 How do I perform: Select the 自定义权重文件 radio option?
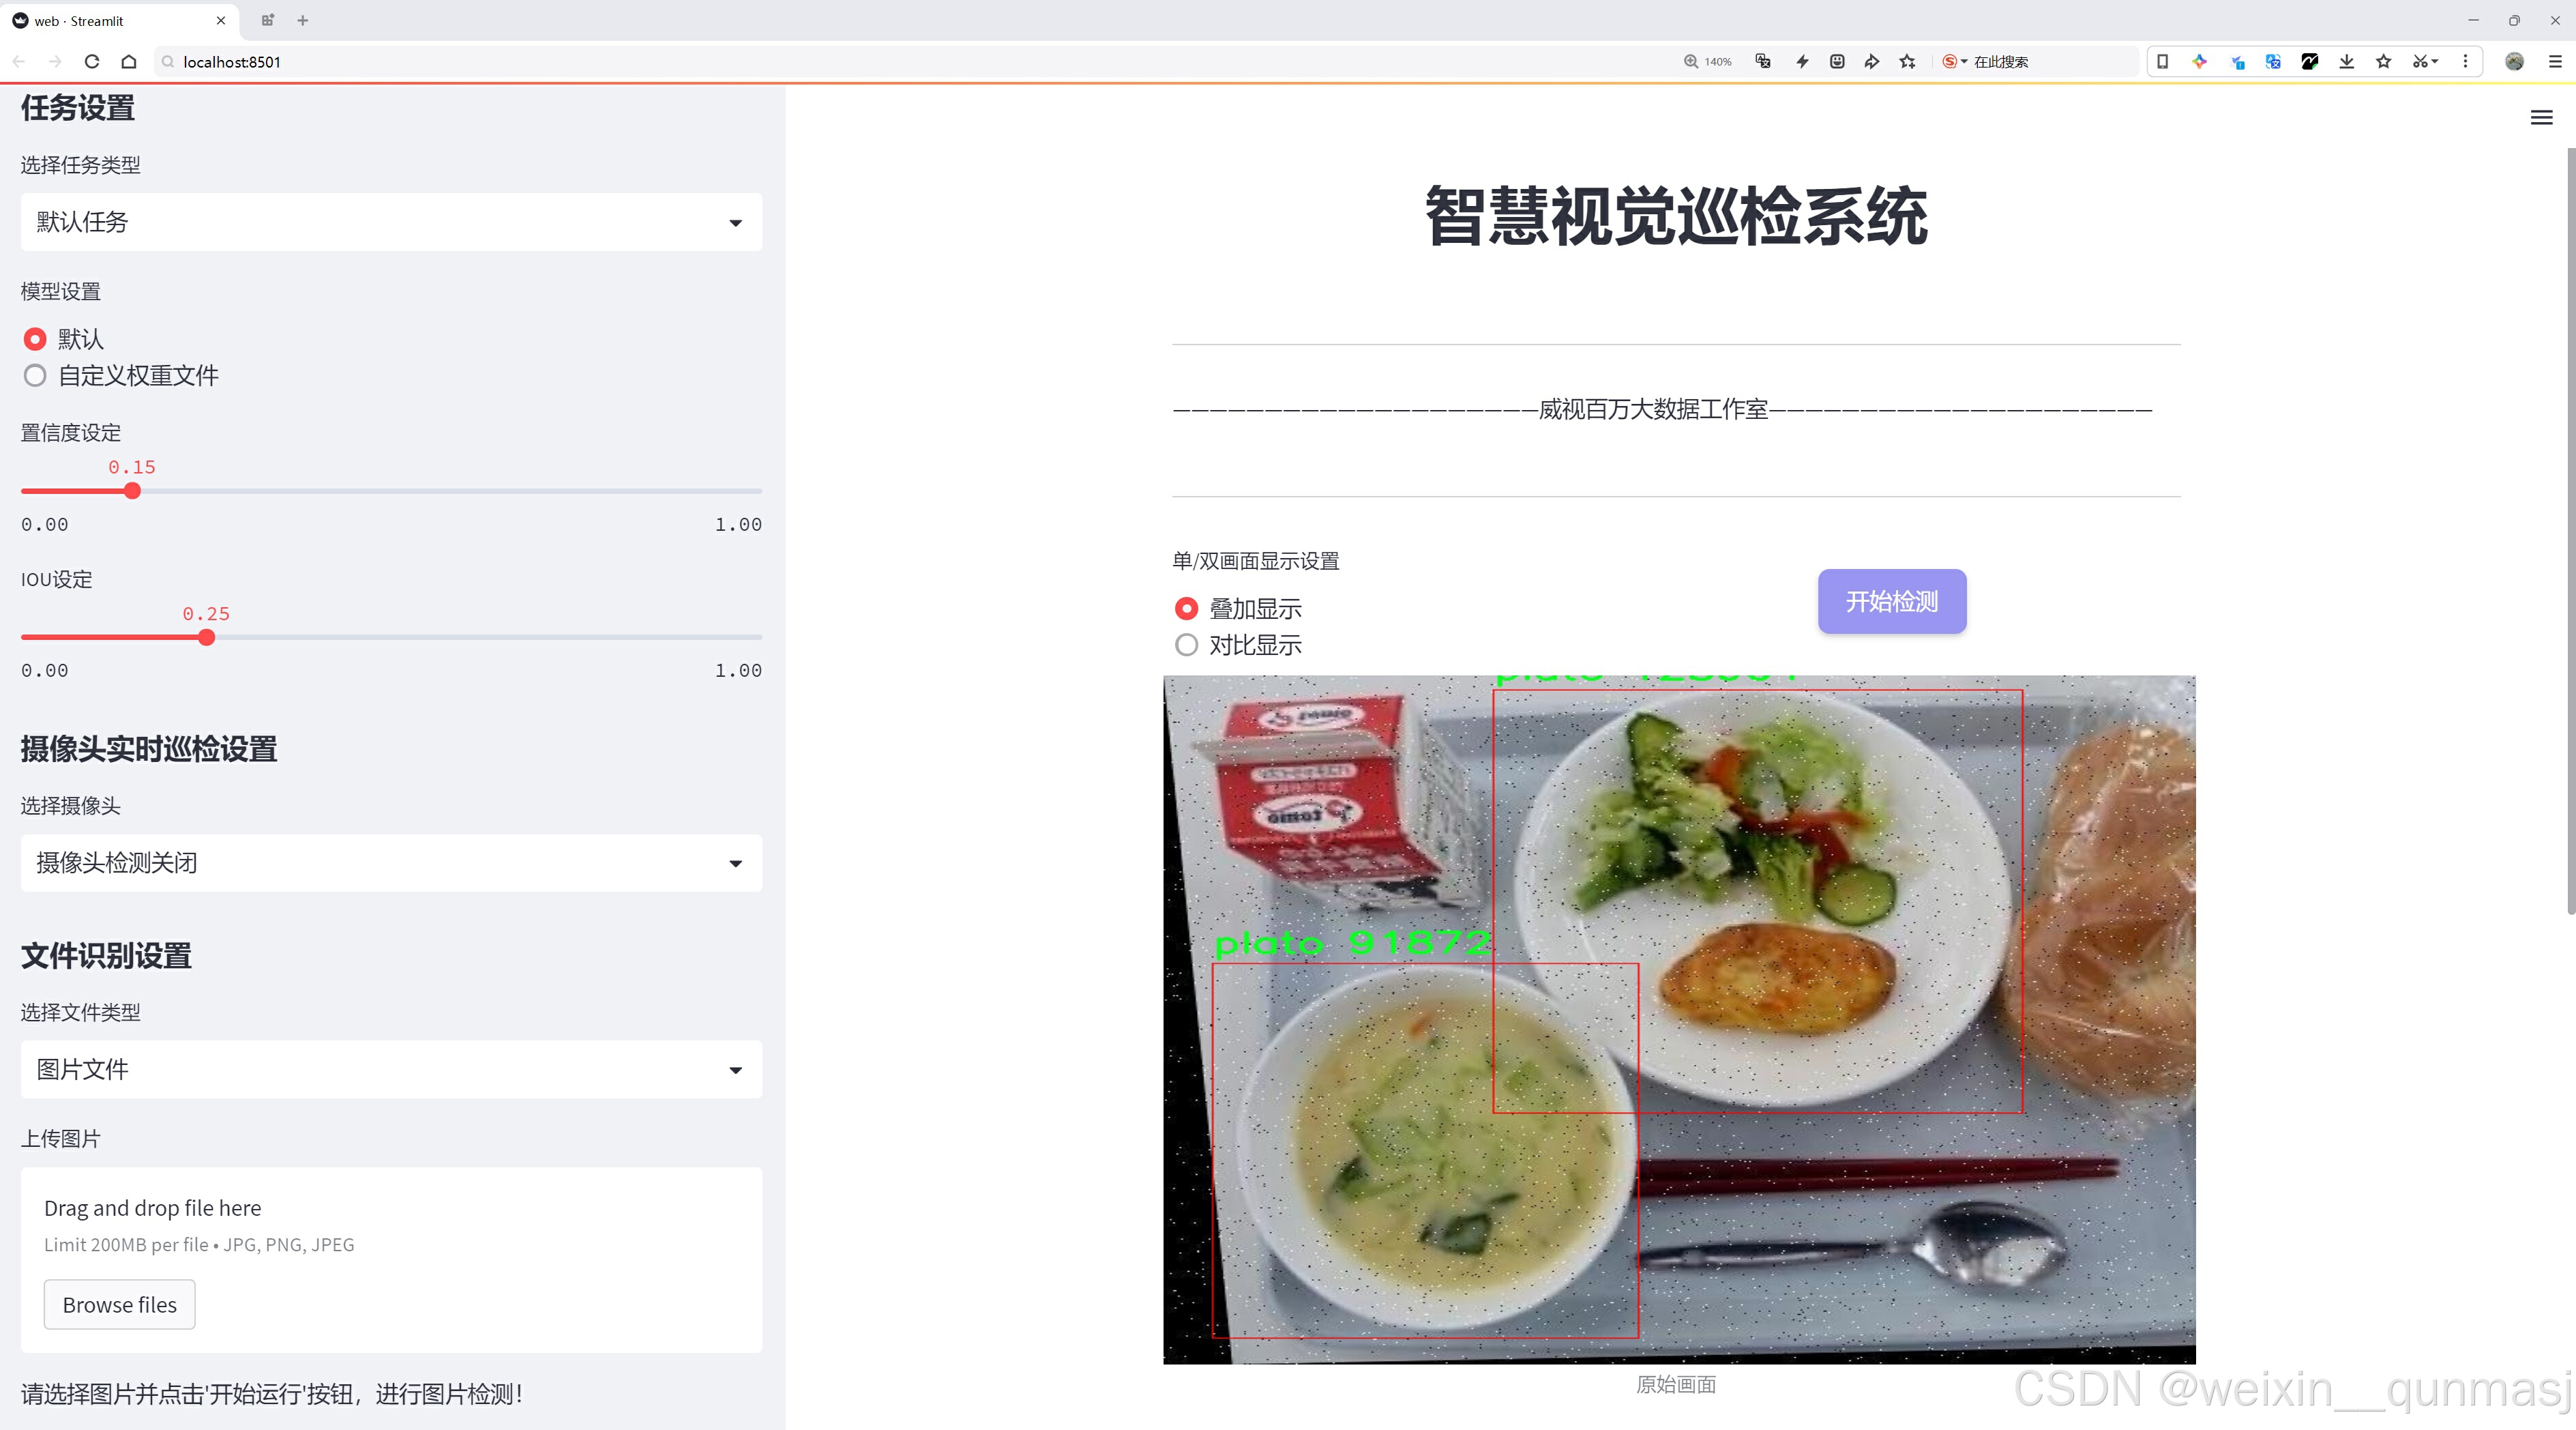point(35,376)
